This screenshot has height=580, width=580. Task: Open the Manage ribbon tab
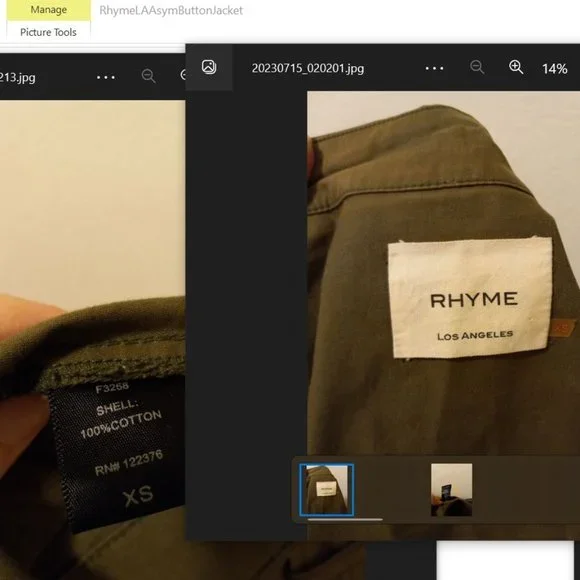(x=48, y=10)
